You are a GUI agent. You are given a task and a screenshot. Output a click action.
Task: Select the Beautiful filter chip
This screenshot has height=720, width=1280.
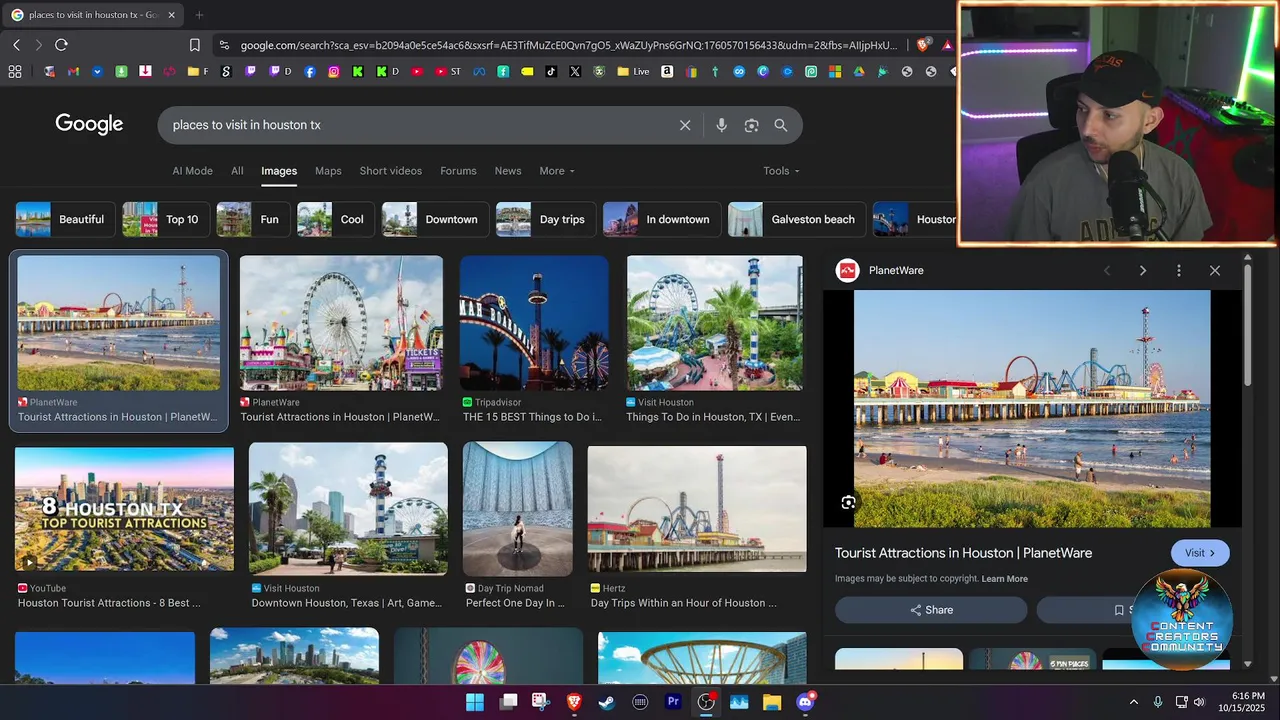pyautogui.click(x=65, y=219)
